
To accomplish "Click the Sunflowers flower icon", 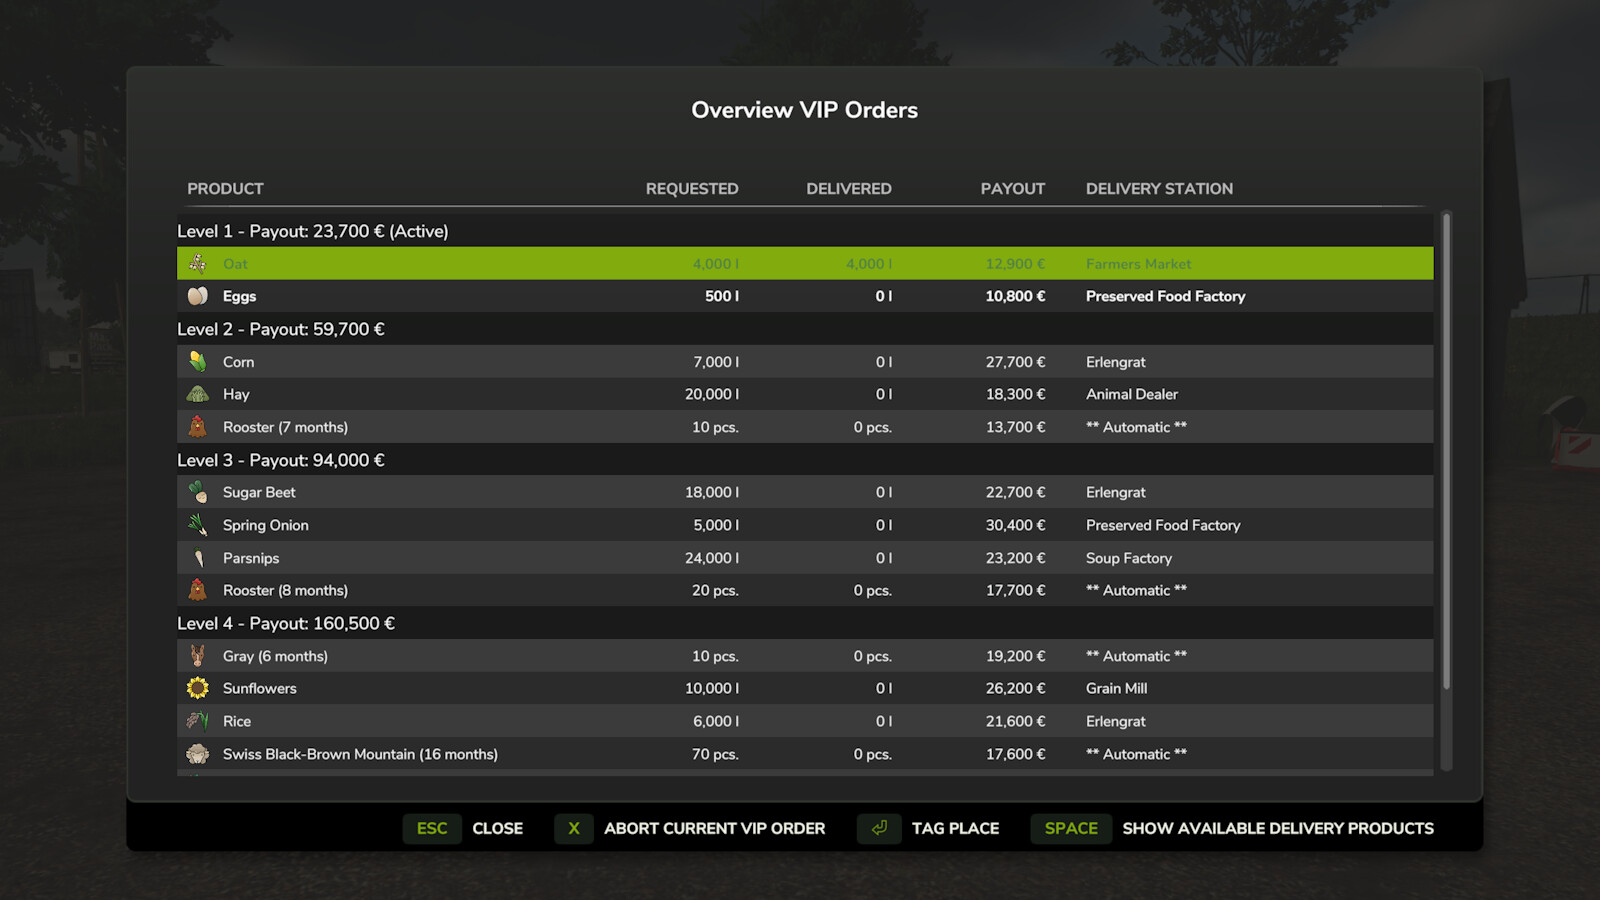I will point(197,688).
